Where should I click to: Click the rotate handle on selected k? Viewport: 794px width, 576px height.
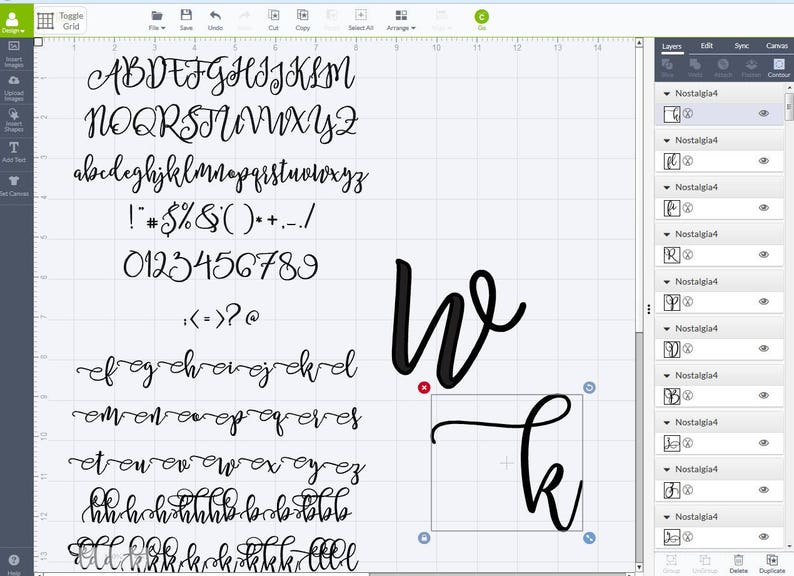589,388
